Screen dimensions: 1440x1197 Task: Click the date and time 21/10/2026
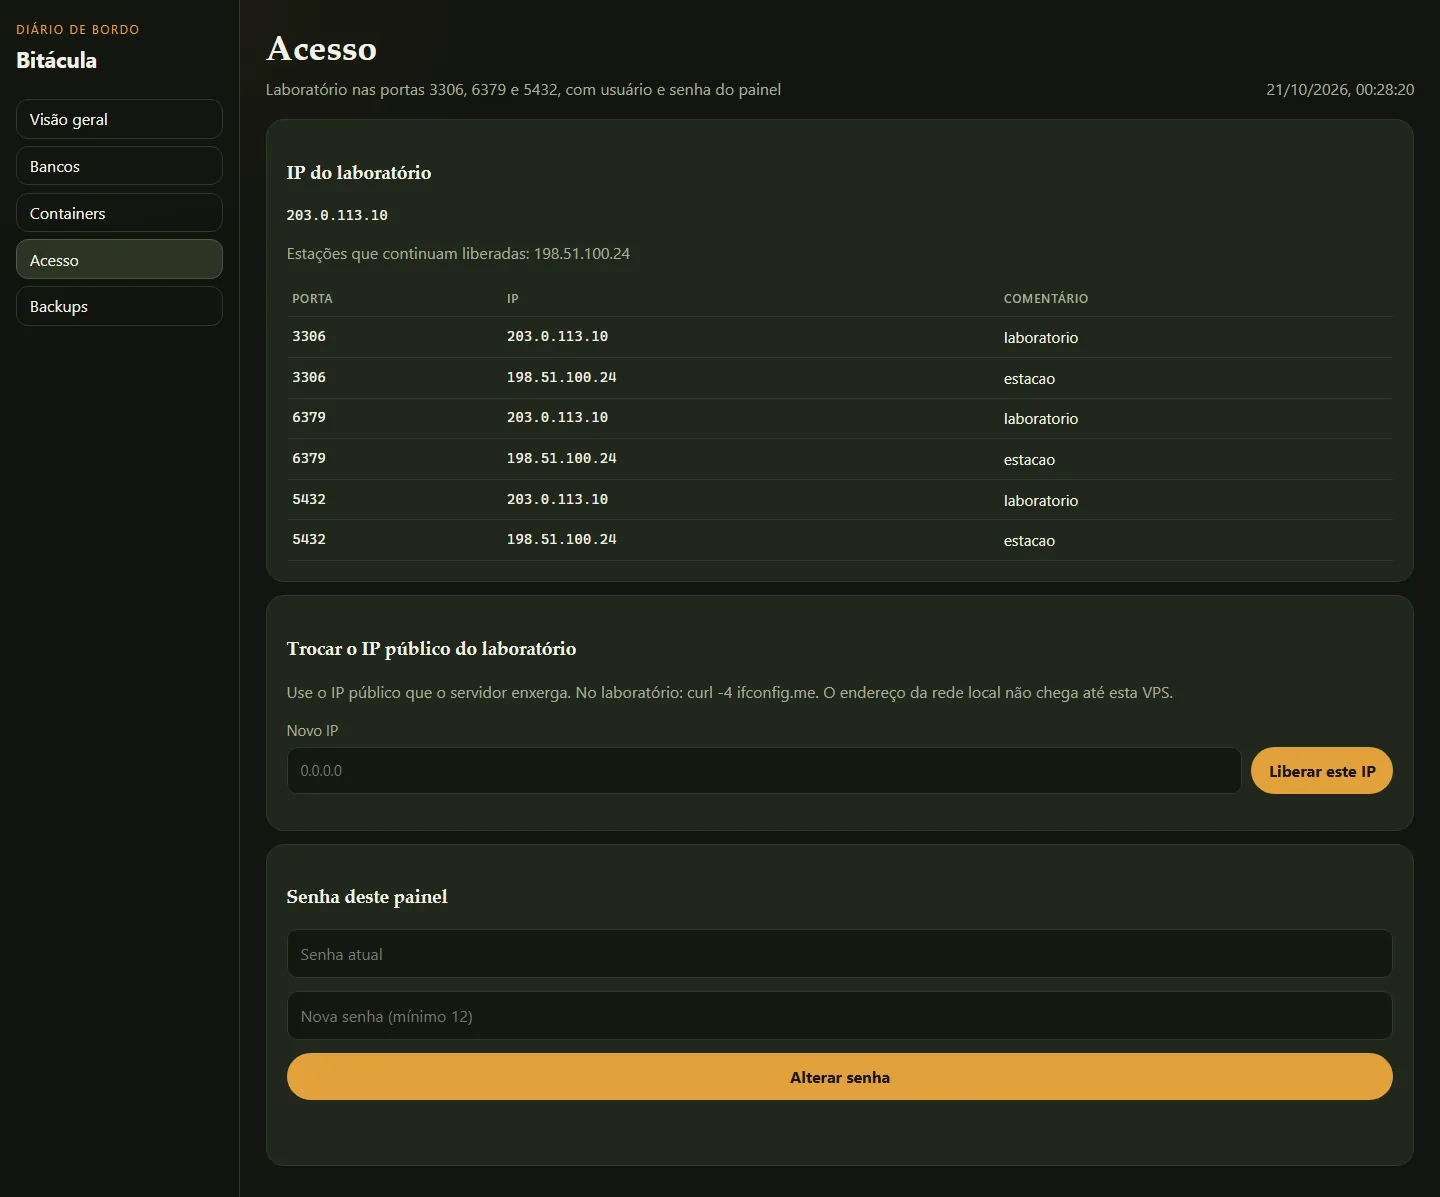tap(1340, 90)
